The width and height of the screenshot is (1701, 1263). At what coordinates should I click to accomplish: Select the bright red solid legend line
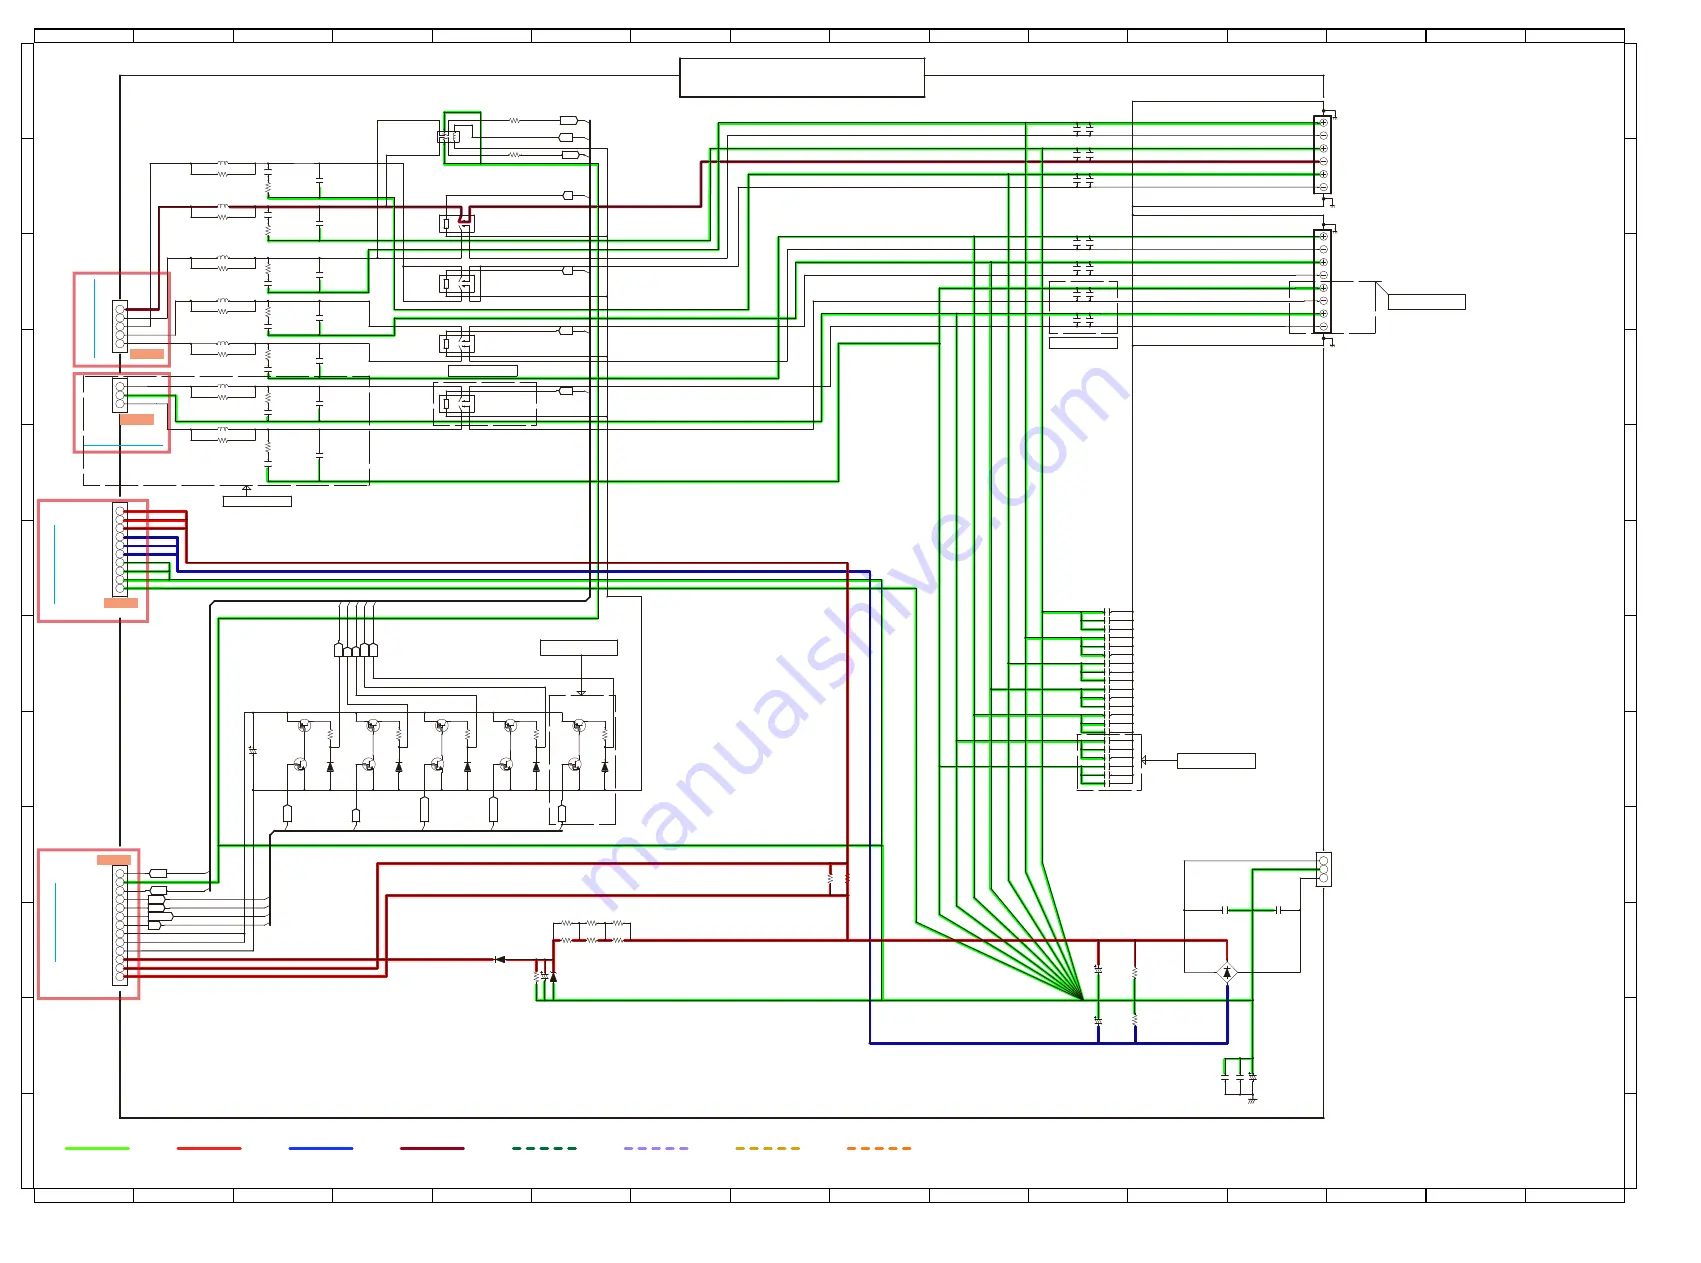click(209, 1148)
